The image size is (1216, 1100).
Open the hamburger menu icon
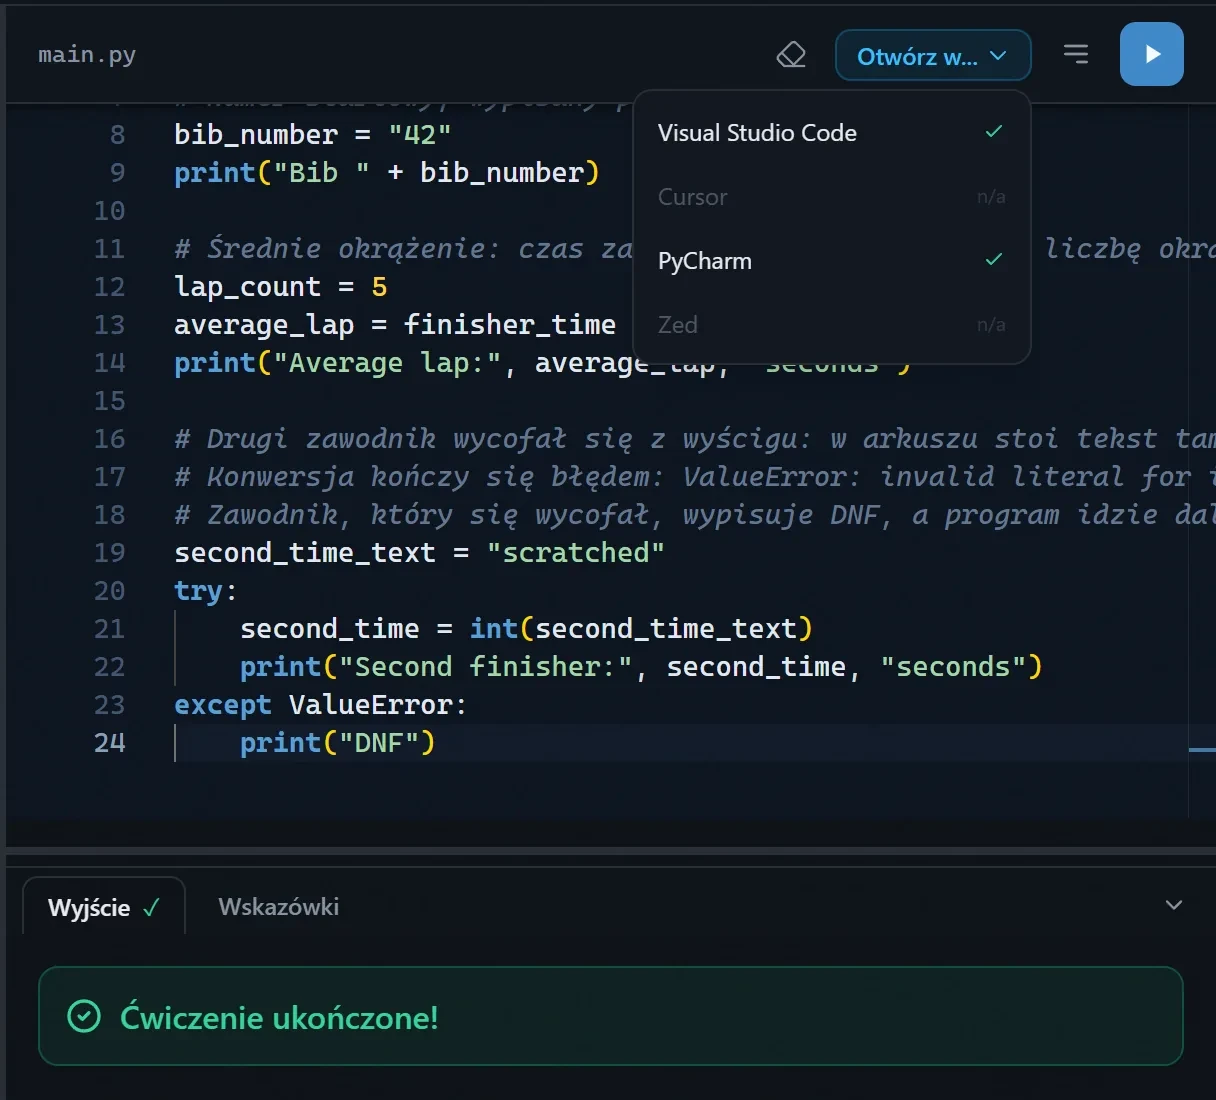point(1076,54)
